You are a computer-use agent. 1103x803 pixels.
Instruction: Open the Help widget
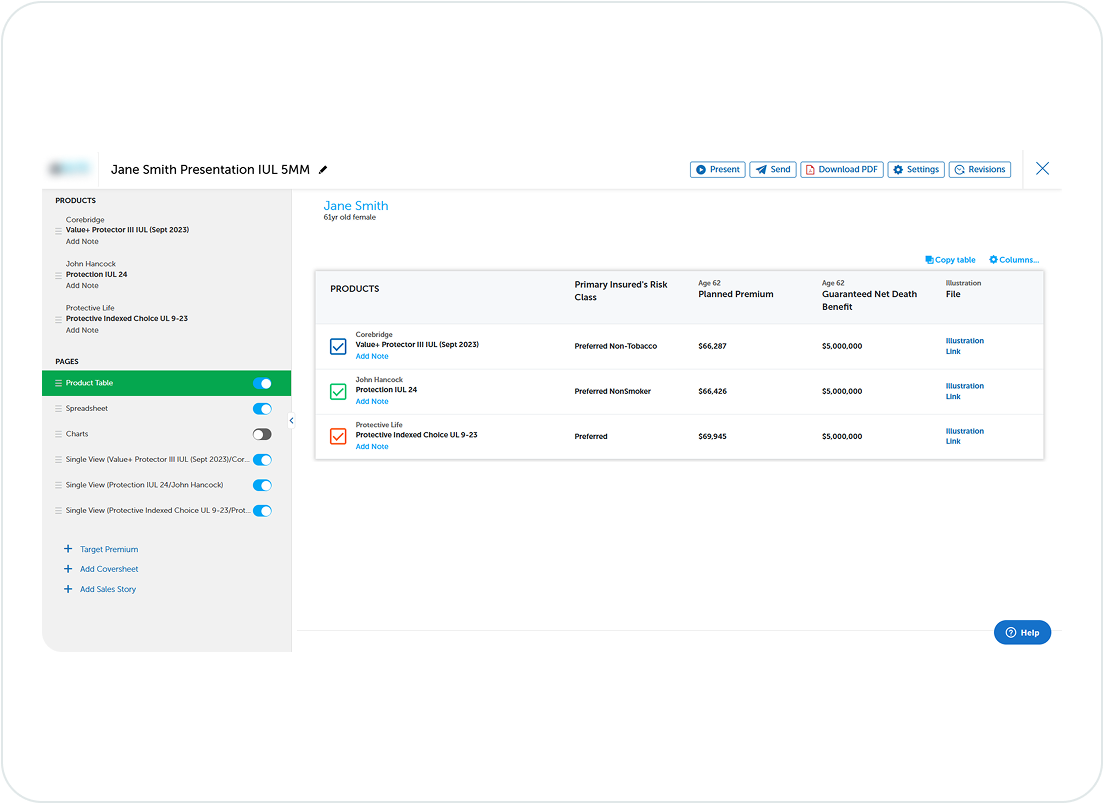1022,632
